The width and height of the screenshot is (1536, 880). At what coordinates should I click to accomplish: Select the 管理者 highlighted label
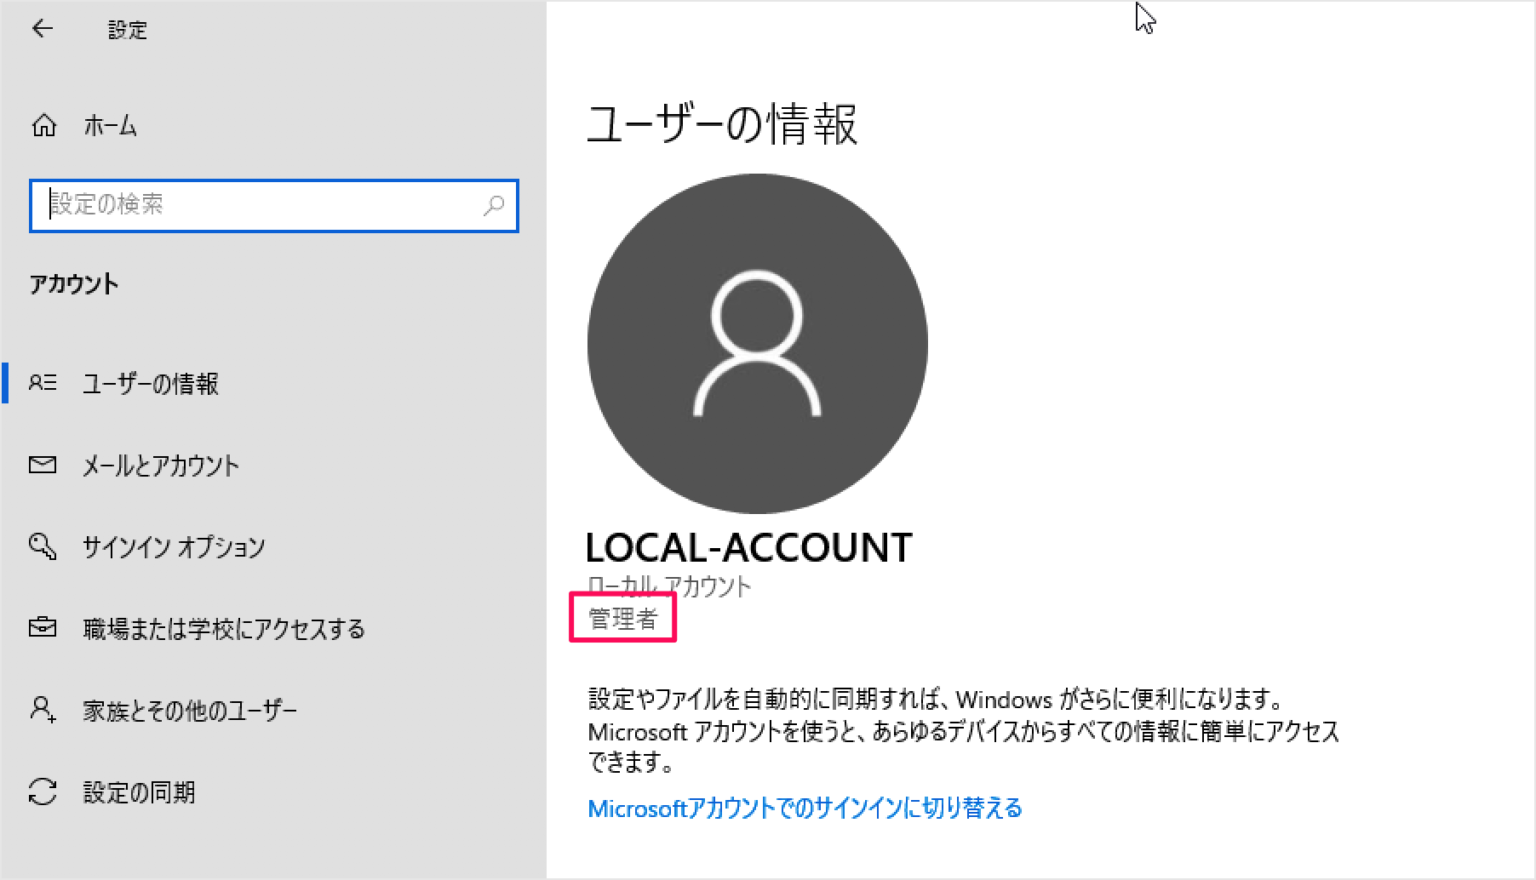click(x=622, y=617)
